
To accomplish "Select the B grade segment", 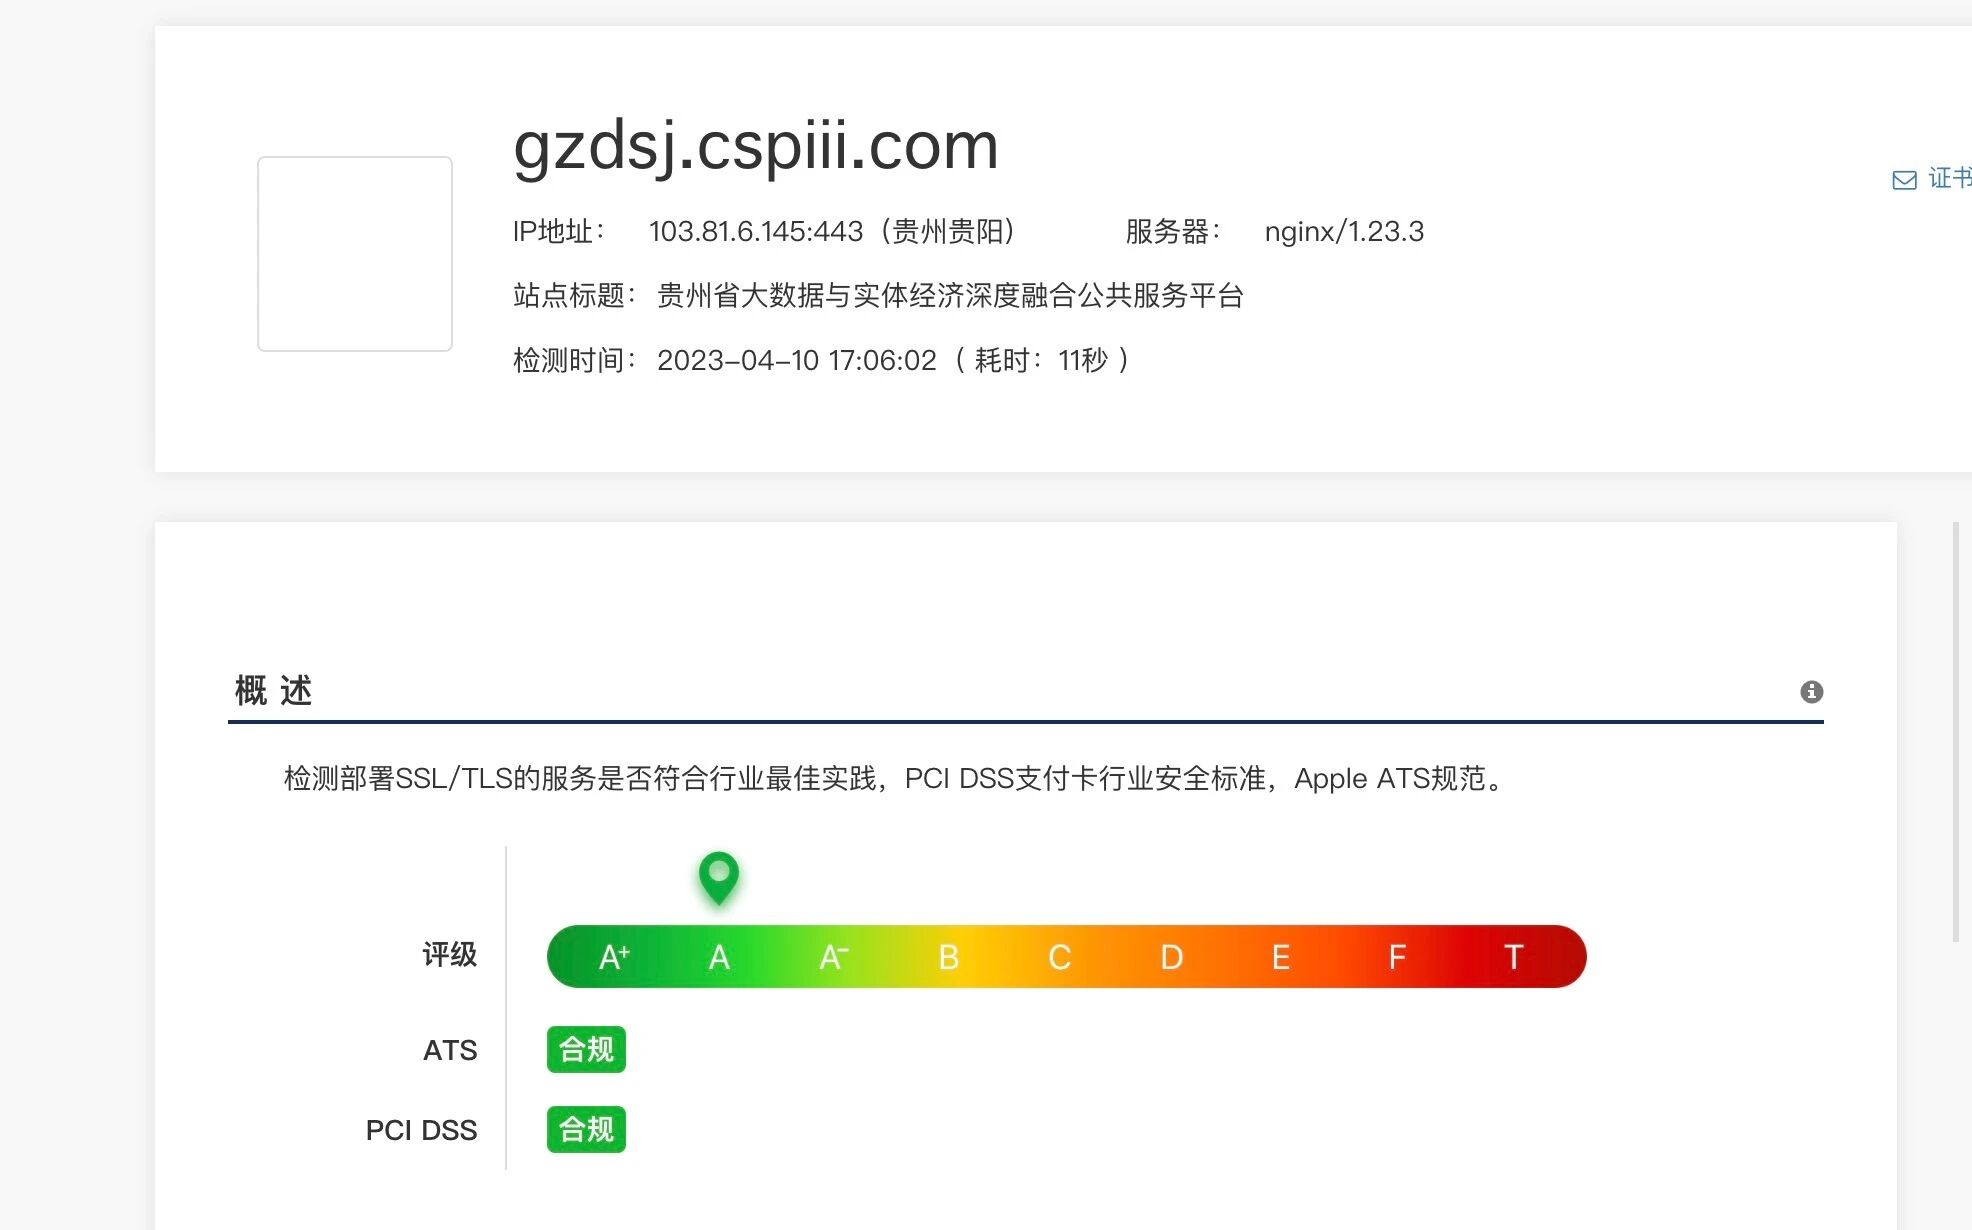I will click(948, 957).
